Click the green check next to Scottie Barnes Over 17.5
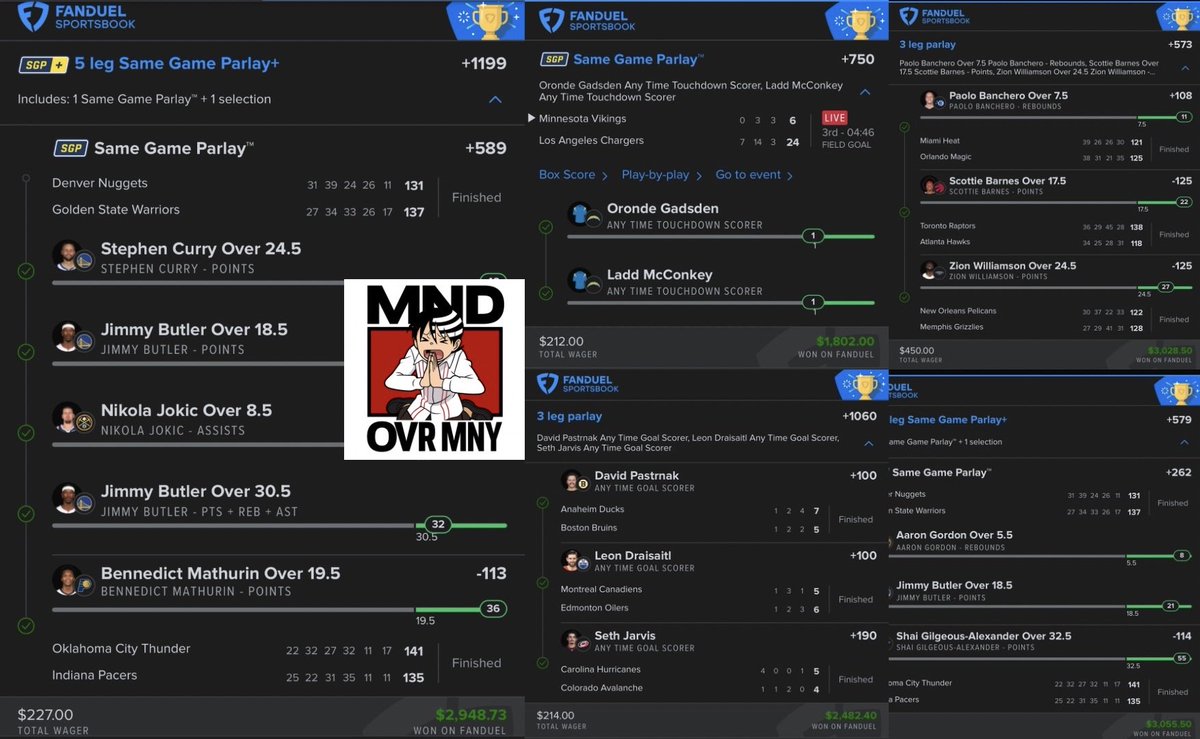1200x739 pixels. click(904, 212)
